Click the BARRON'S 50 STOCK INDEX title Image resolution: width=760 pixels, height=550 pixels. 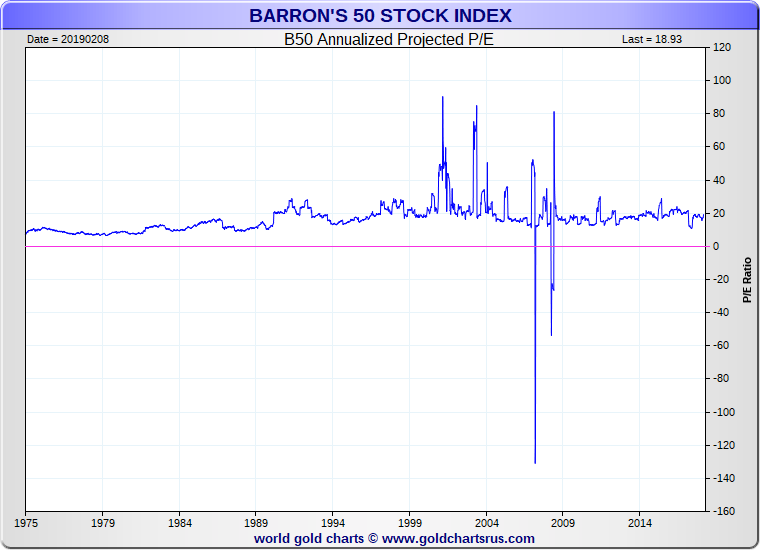[380, 16]
